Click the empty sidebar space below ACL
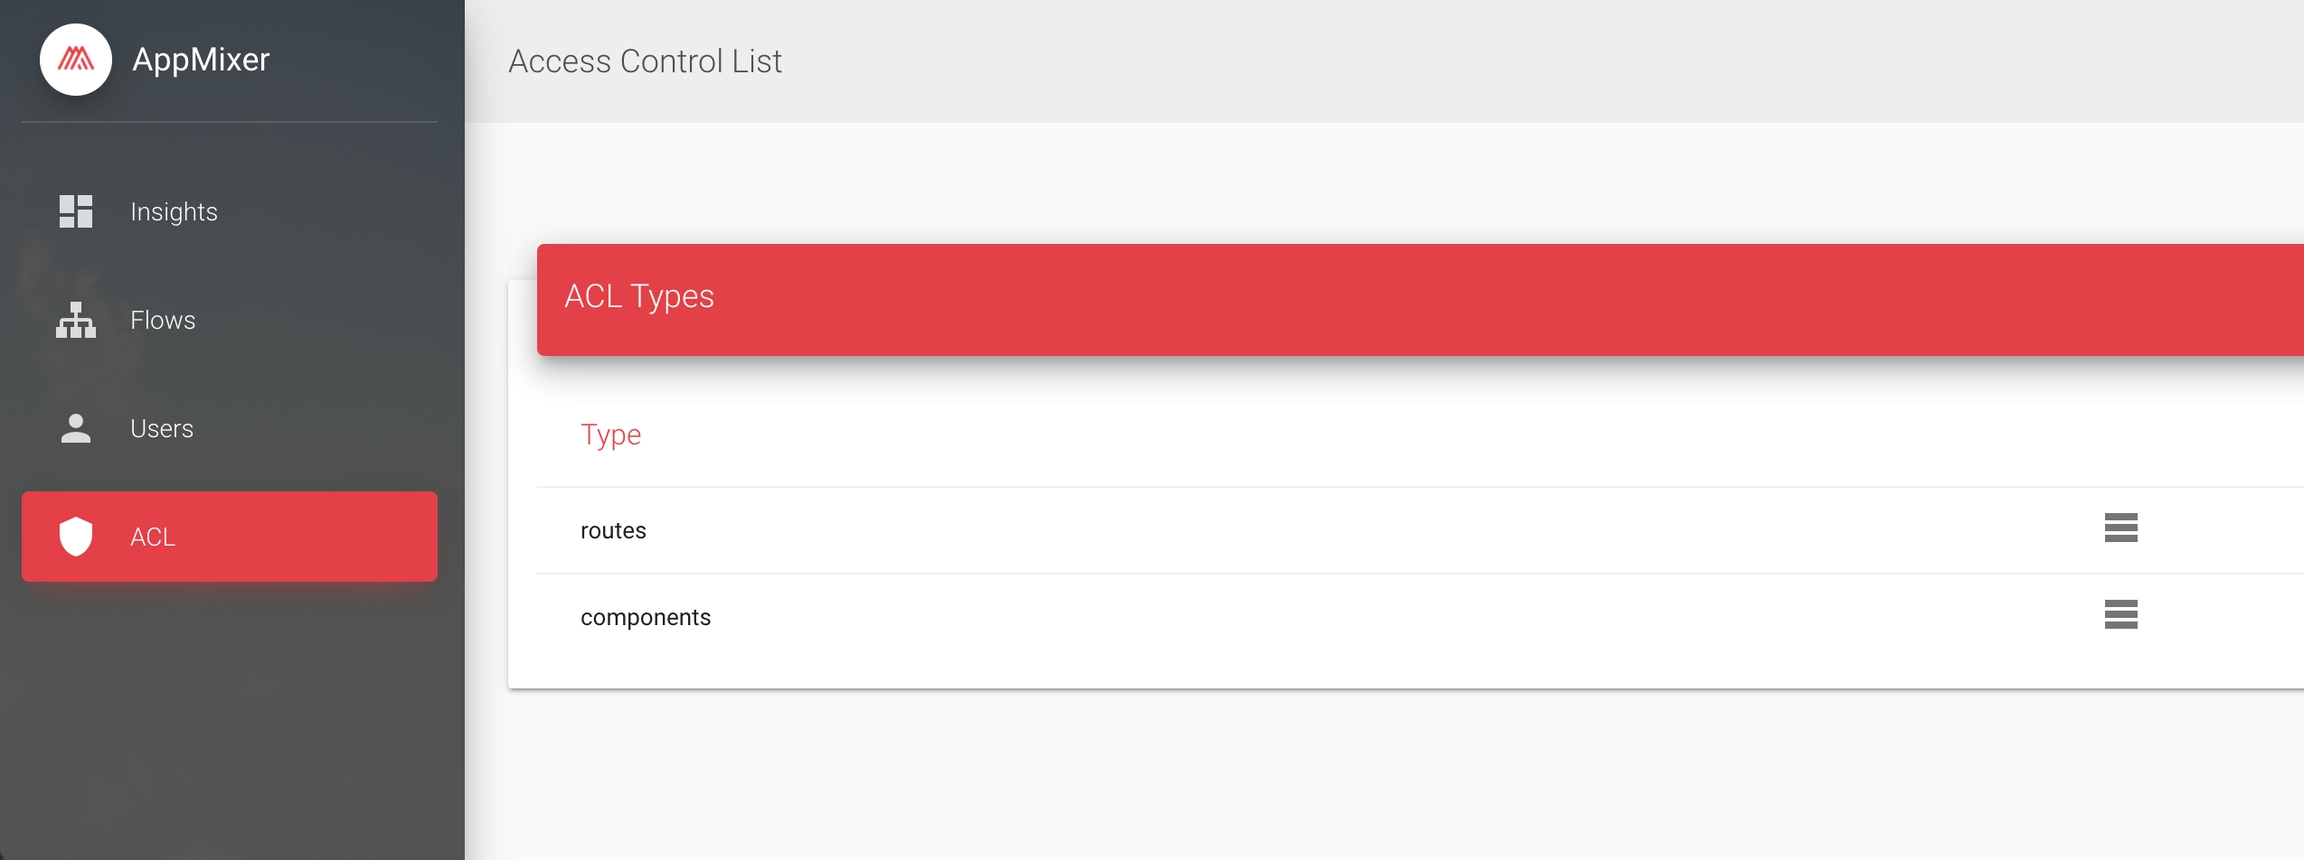This screenshot has width=2304, height=860. click(x=230, y=720)
